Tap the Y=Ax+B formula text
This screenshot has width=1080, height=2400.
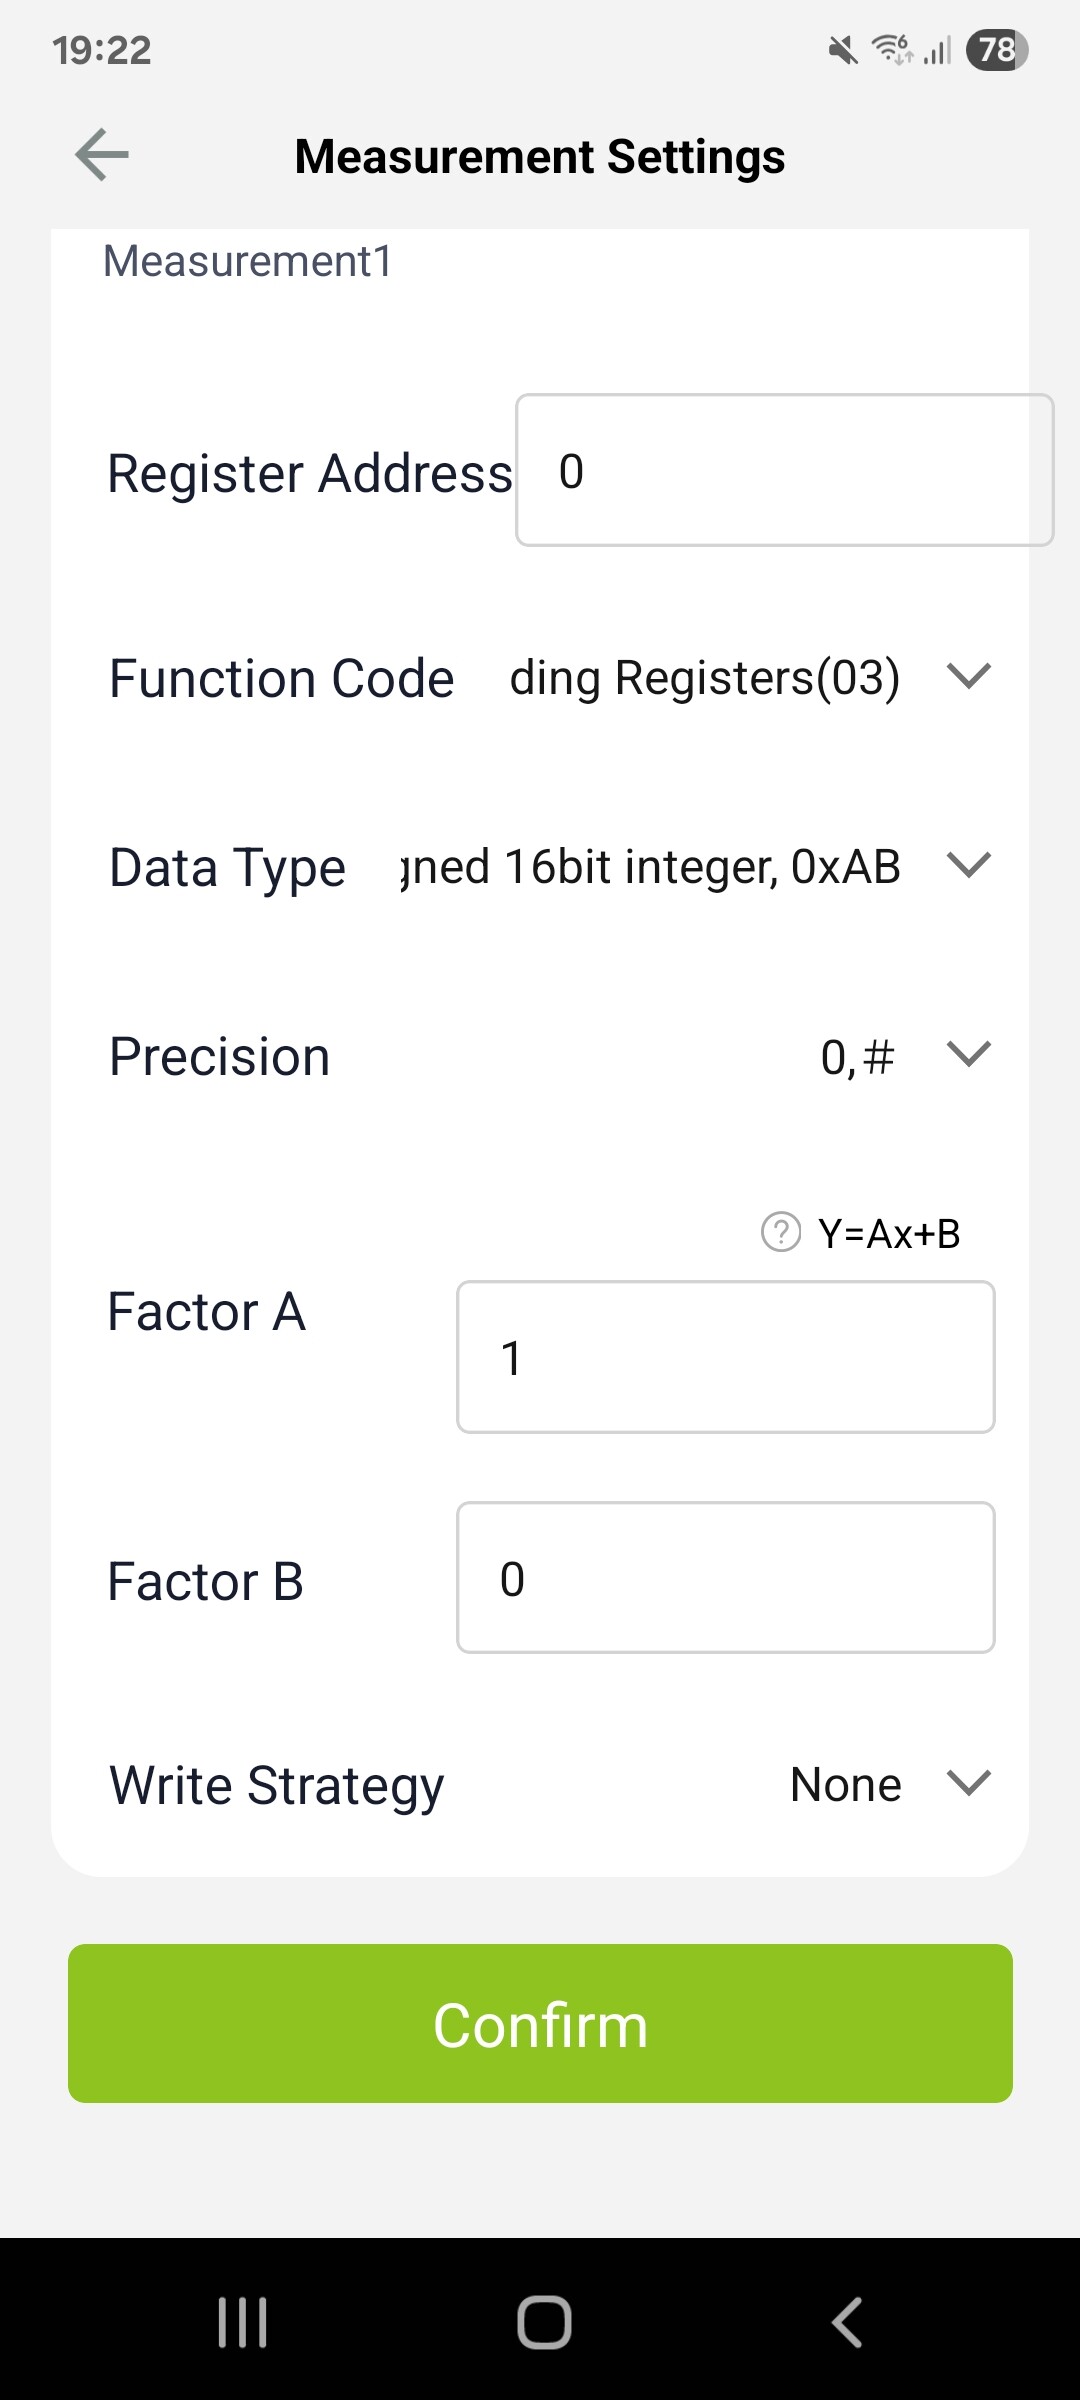point(889,1233)
